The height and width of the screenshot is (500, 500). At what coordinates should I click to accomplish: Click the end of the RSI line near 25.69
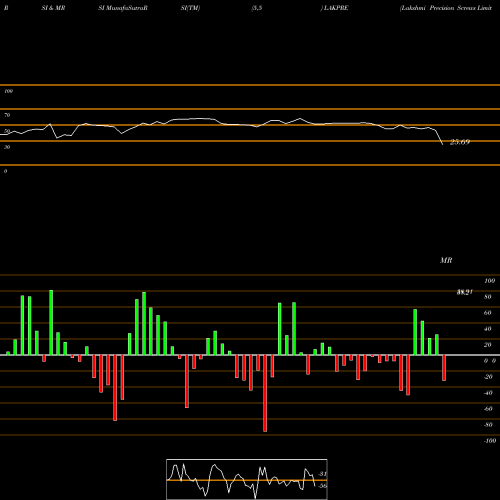click(x=443, y=144)
